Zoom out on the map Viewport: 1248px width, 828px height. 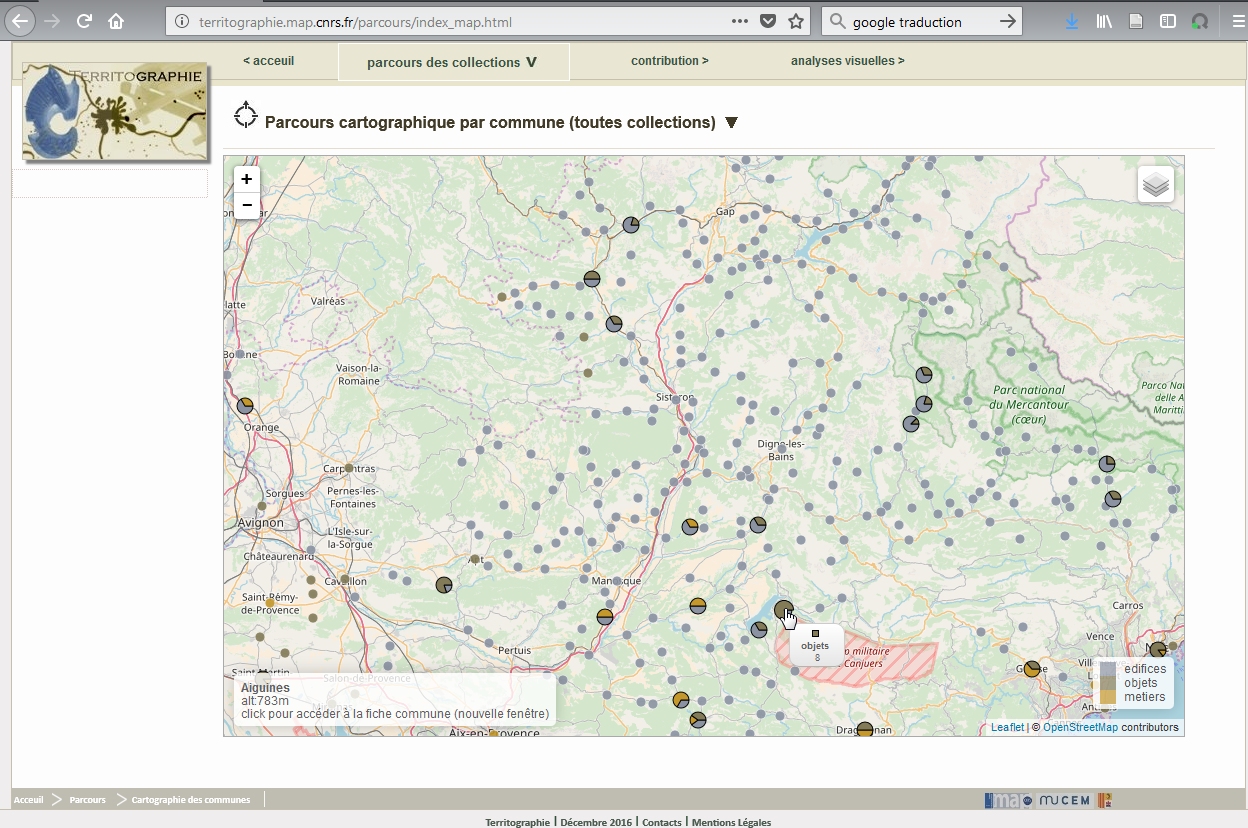[246, 205]
